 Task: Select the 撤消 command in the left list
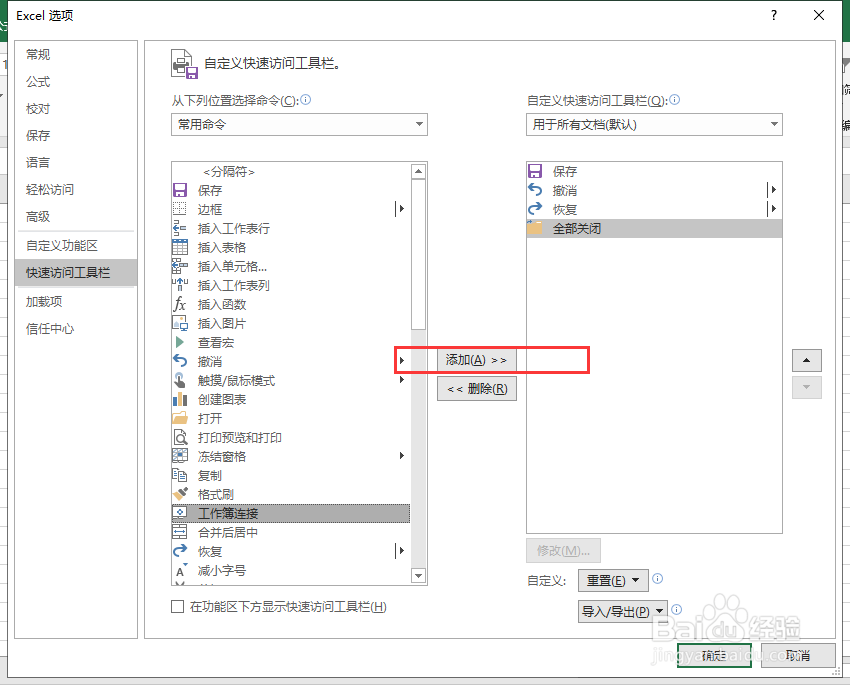tap(208, 361)
